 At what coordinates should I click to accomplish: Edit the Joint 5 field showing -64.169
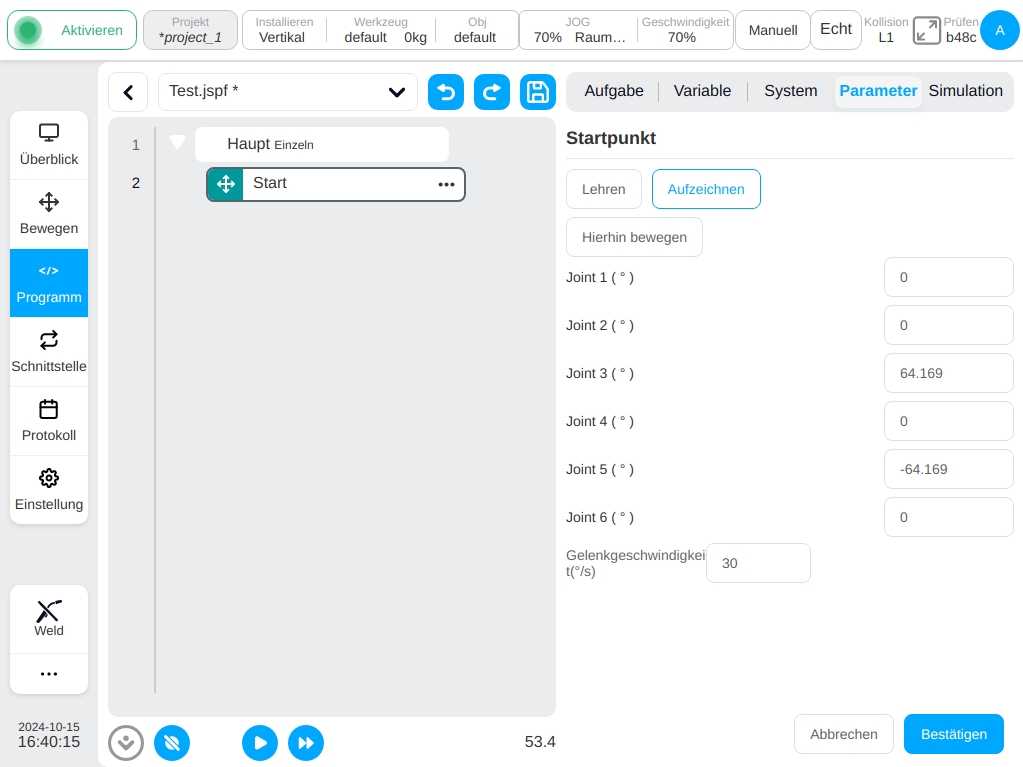coord(949,469)
